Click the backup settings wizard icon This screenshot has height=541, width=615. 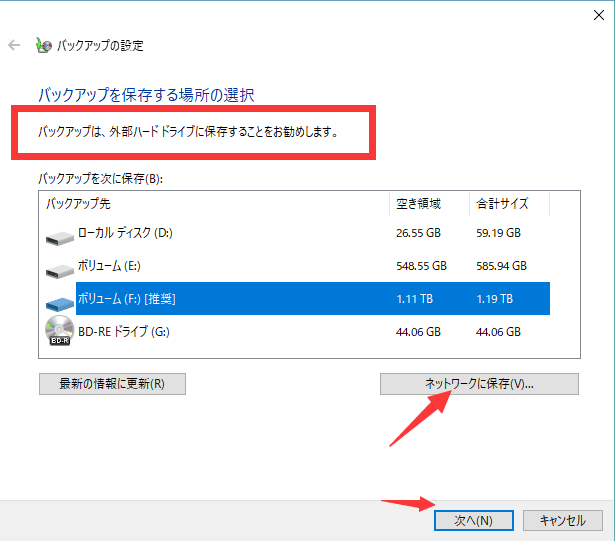click(44, 45)
